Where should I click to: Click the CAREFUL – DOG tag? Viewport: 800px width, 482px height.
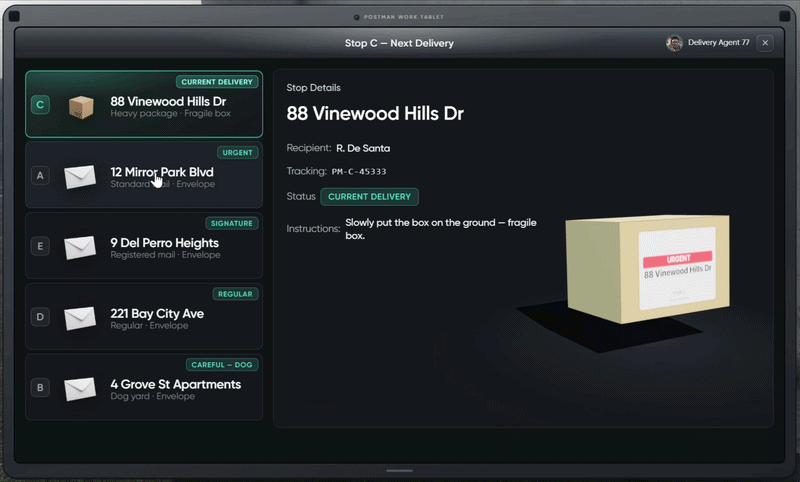coord(222,365)
